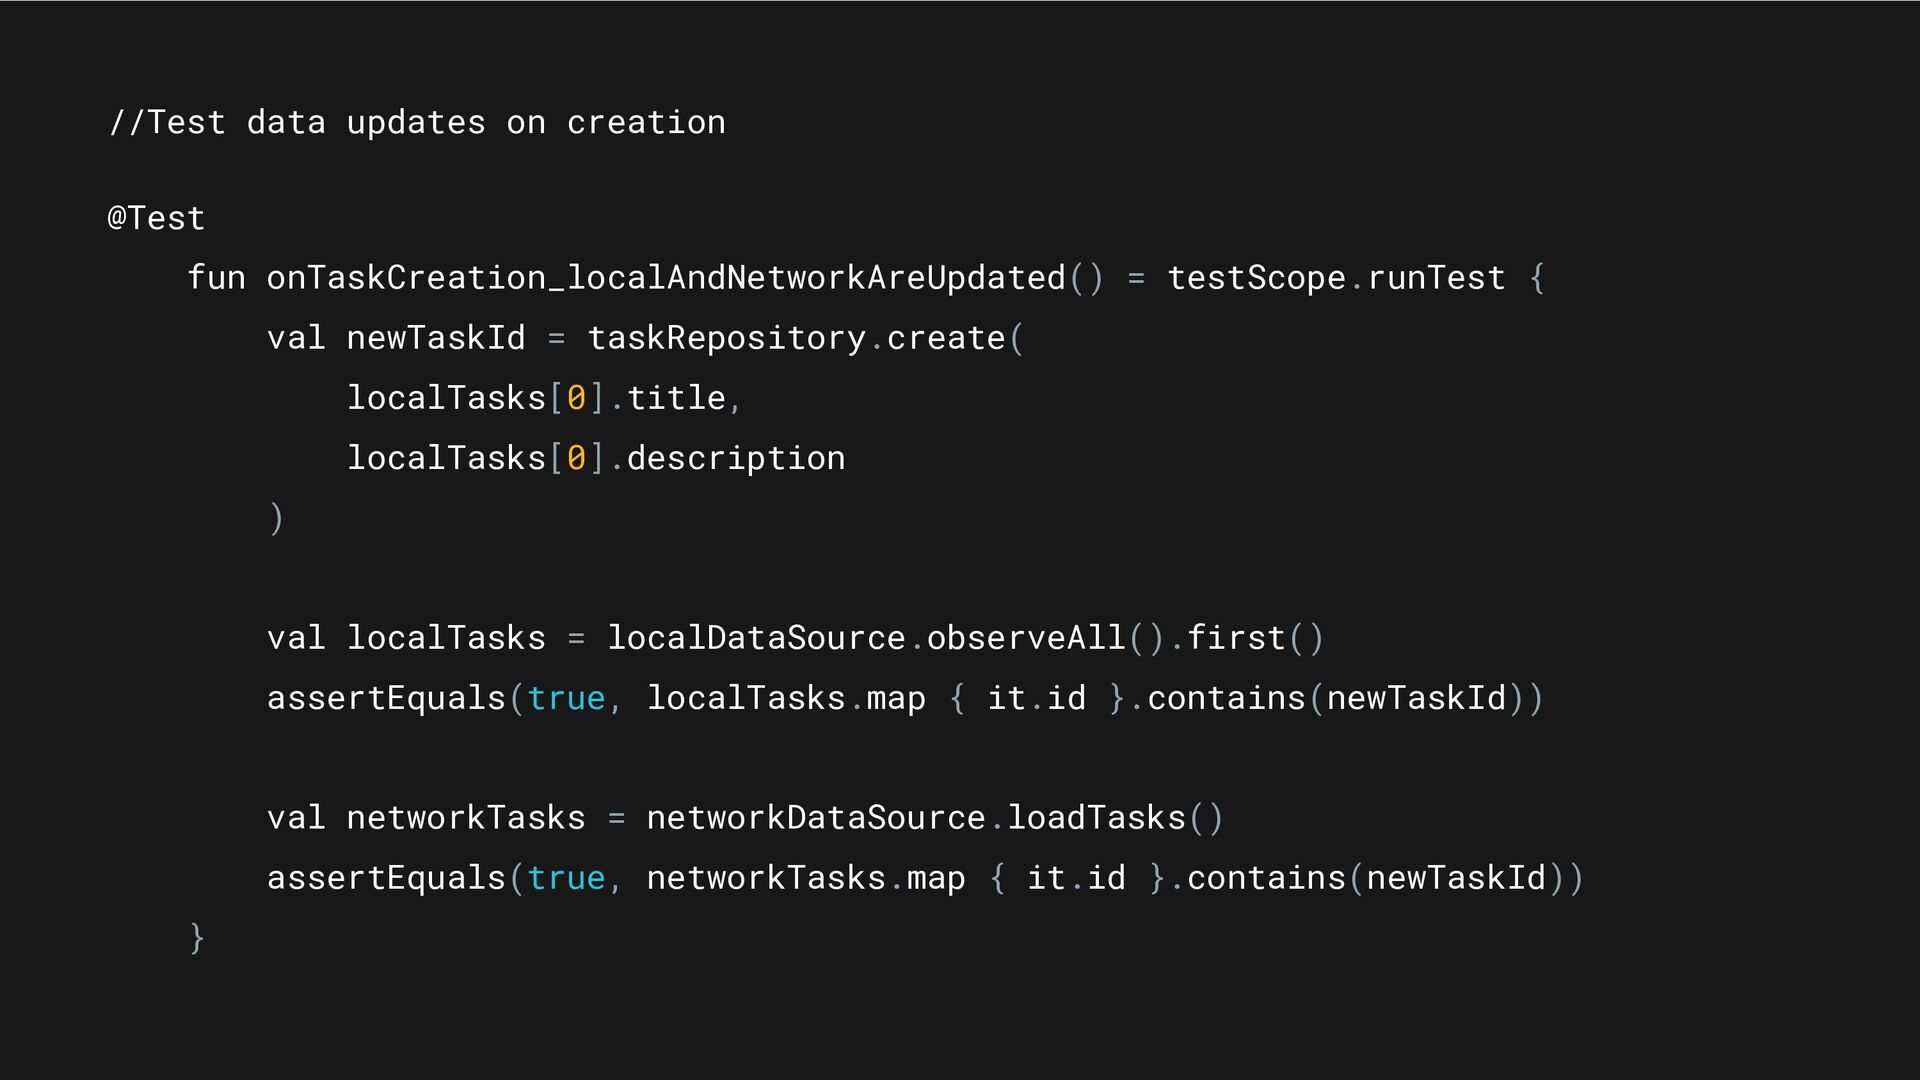Click networkDataSource.loadTasks() call
Screen dimensions: 1920x1080
click(x=935, y=818)
